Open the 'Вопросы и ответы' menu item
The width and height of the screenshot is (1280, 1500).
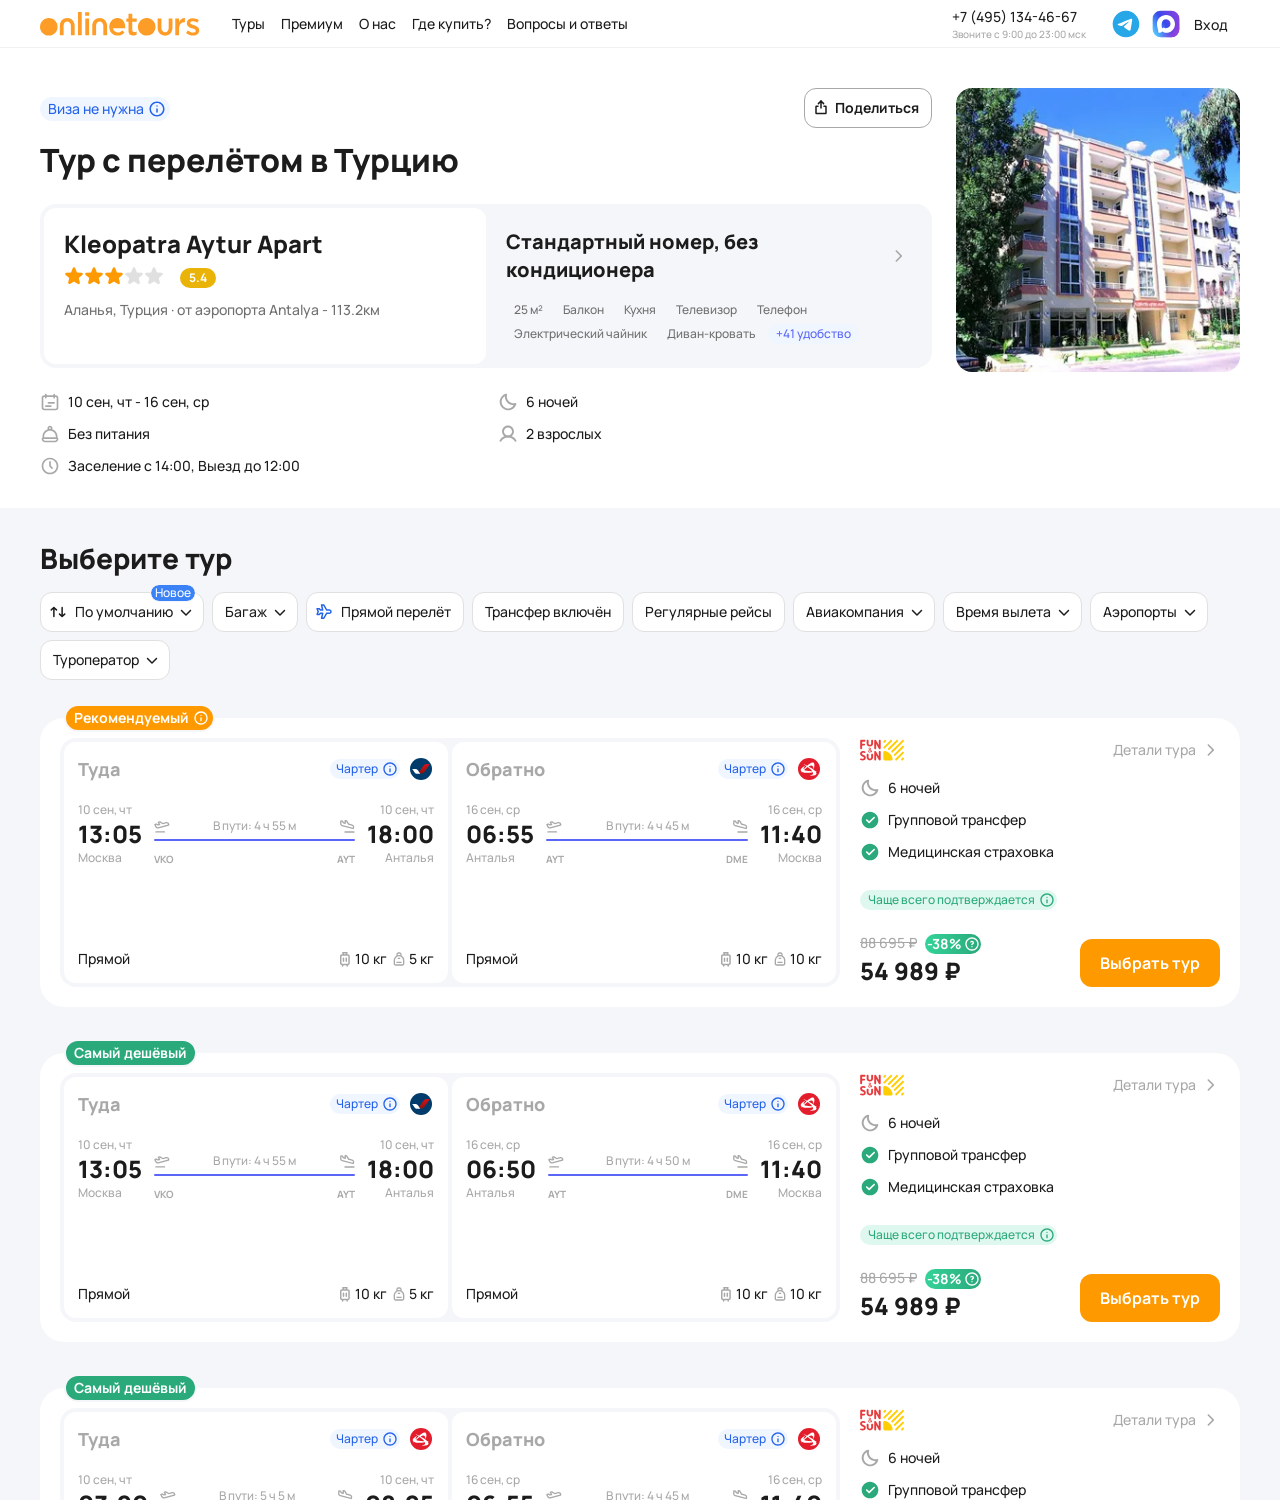coord(567,24)
